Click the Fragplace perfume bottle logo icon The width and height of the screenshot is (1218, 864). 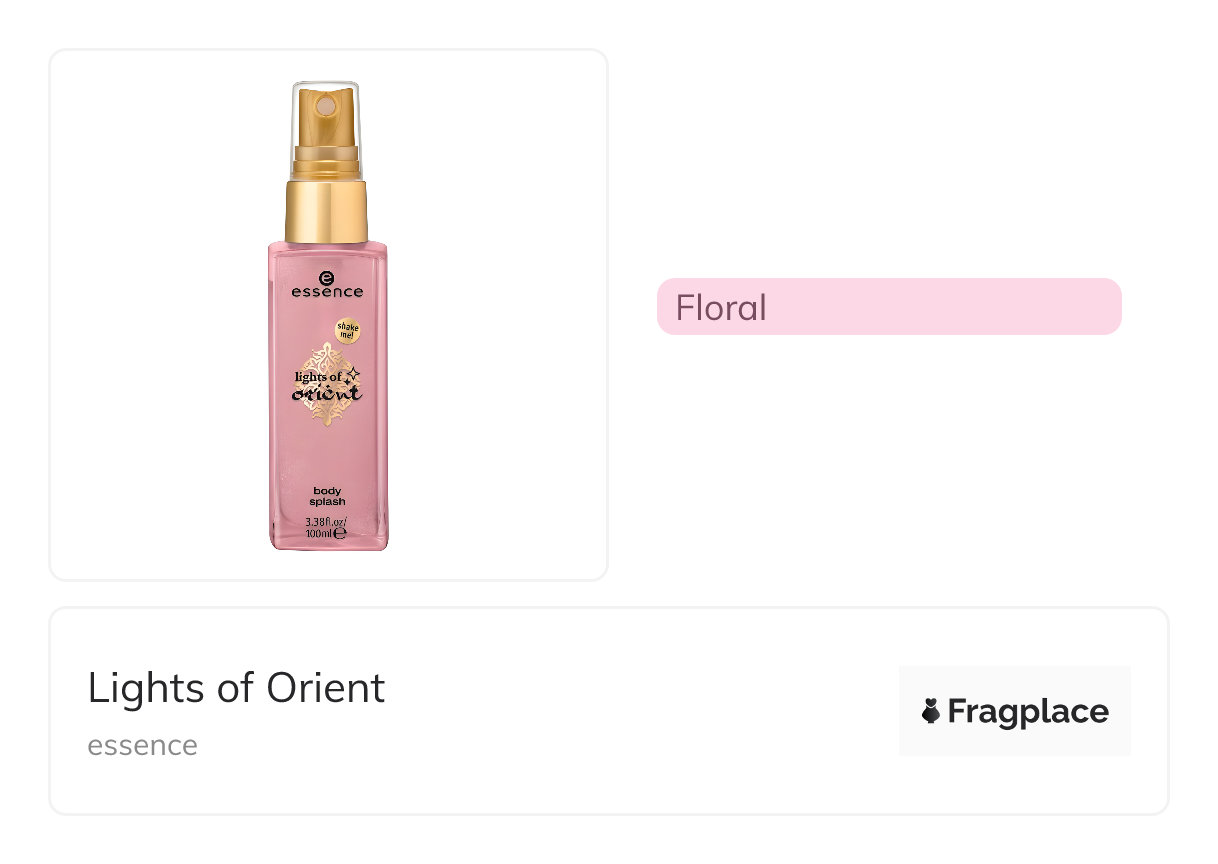click(931, 711)
